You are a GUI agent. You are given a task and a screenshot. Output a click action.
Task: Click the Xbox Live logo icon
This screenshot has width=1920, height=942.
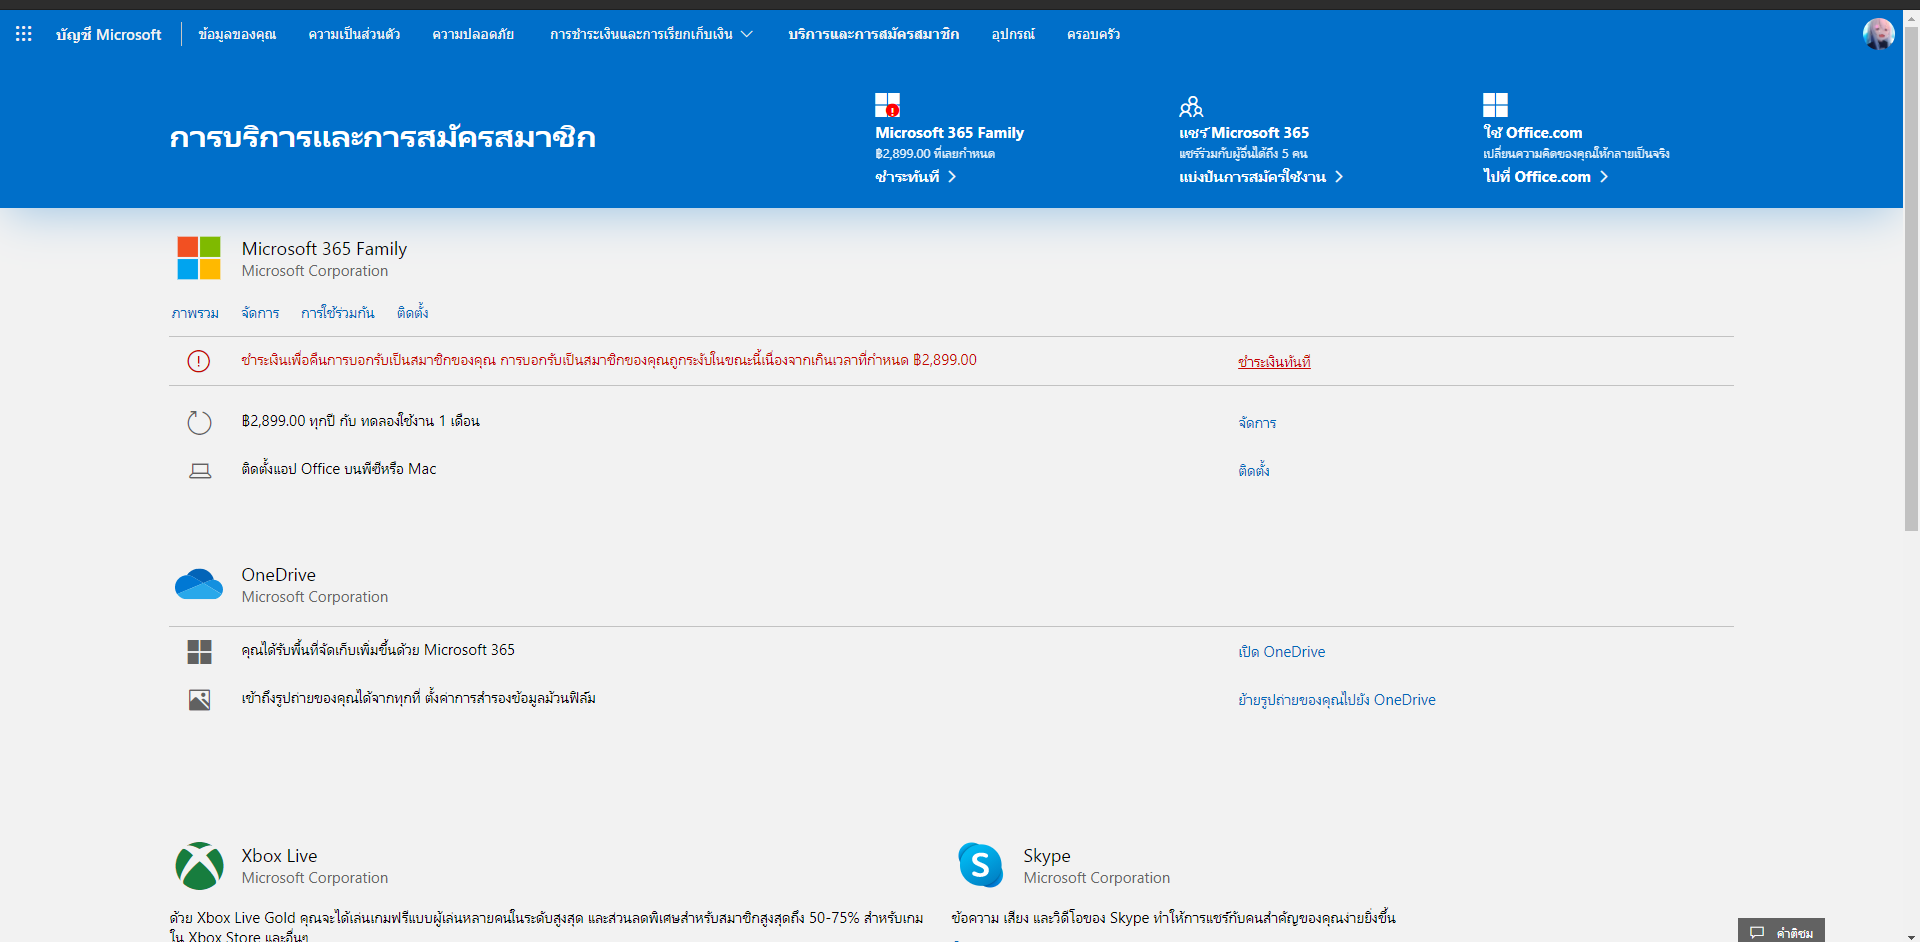[199, 866]
